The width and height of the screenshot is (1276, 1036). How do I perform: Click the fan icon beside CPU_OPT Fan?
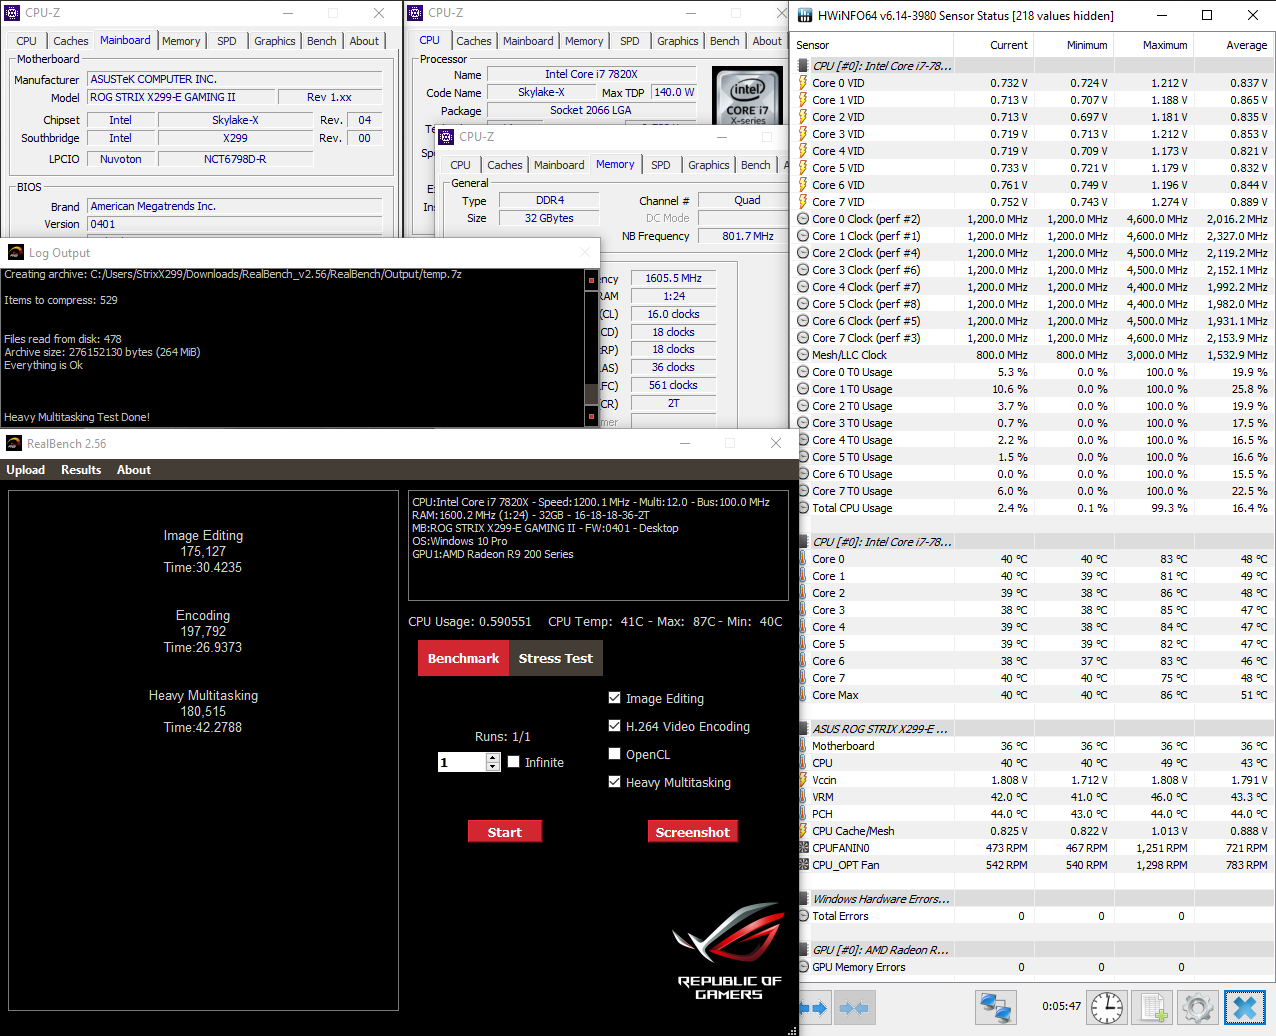coord(803,865)
